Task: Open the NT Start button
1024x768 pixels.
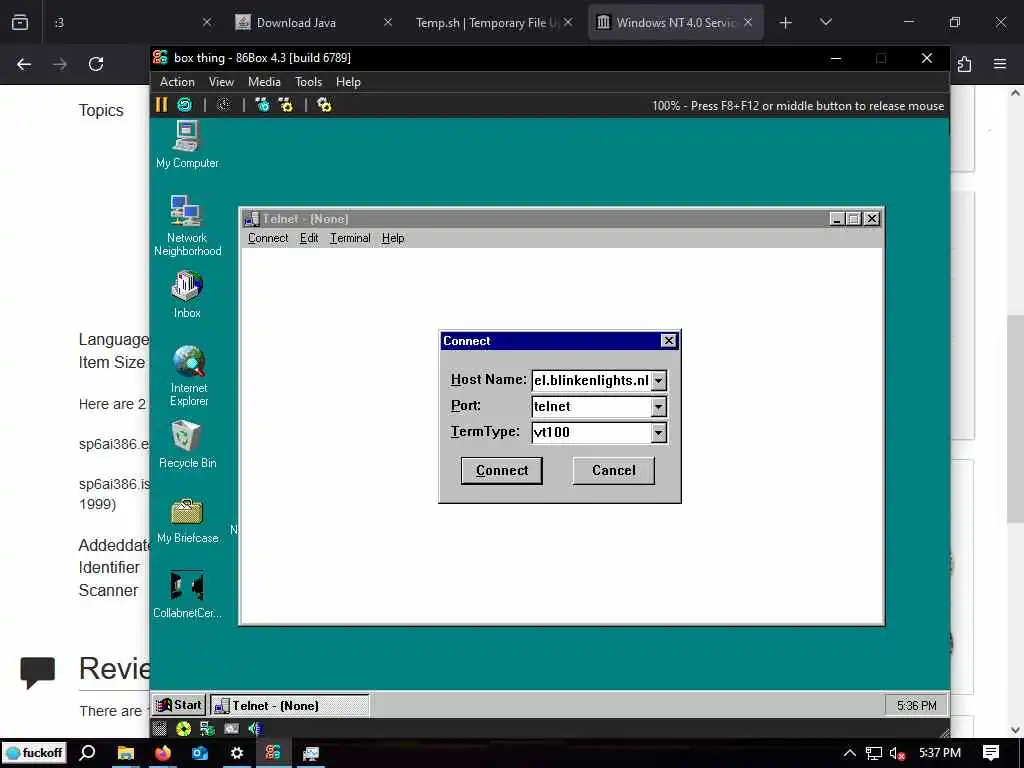Action: click(179, 705)
